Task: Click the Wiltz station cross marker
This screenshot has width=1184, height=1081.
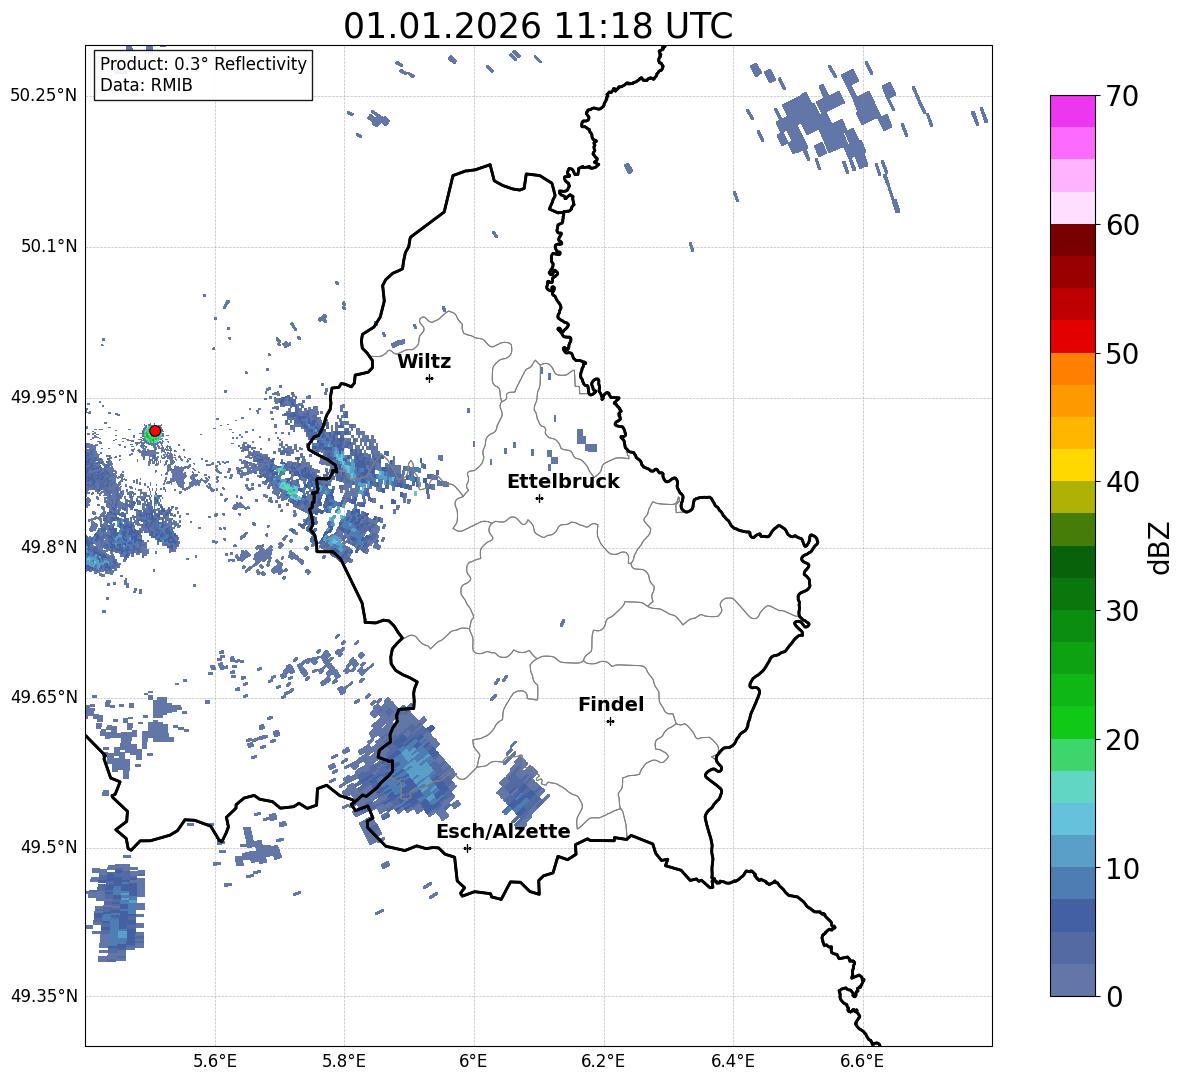Action: coord(430,378)
